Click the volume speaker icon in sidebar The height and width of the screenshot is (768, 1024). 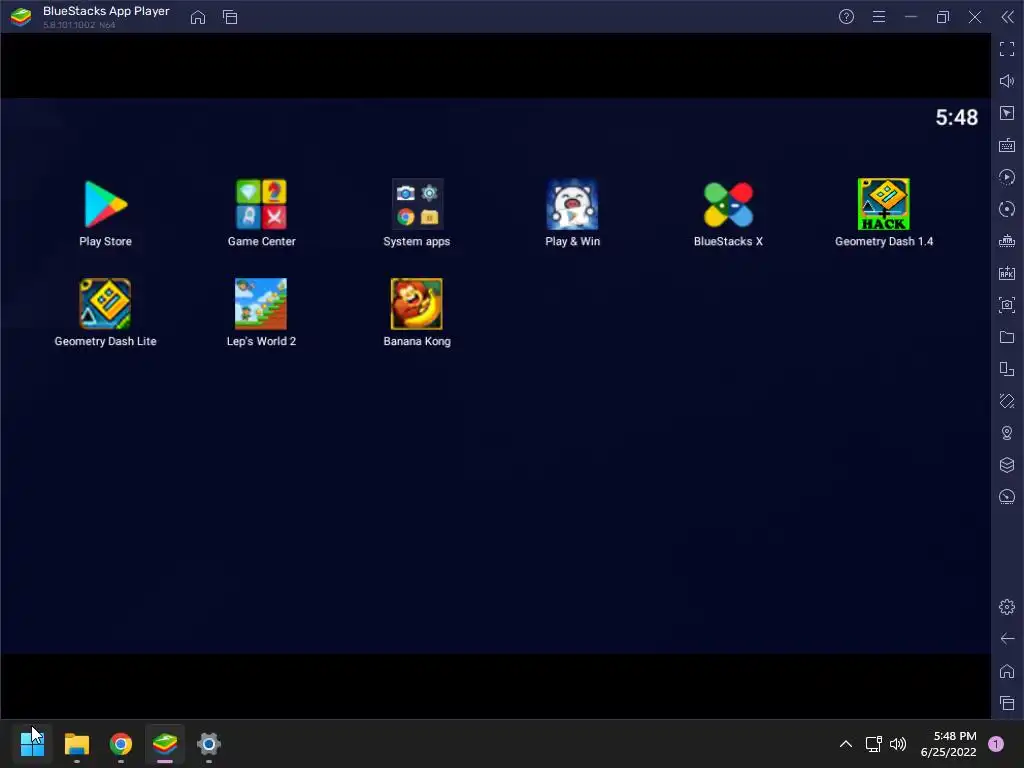pos(1007,81)
